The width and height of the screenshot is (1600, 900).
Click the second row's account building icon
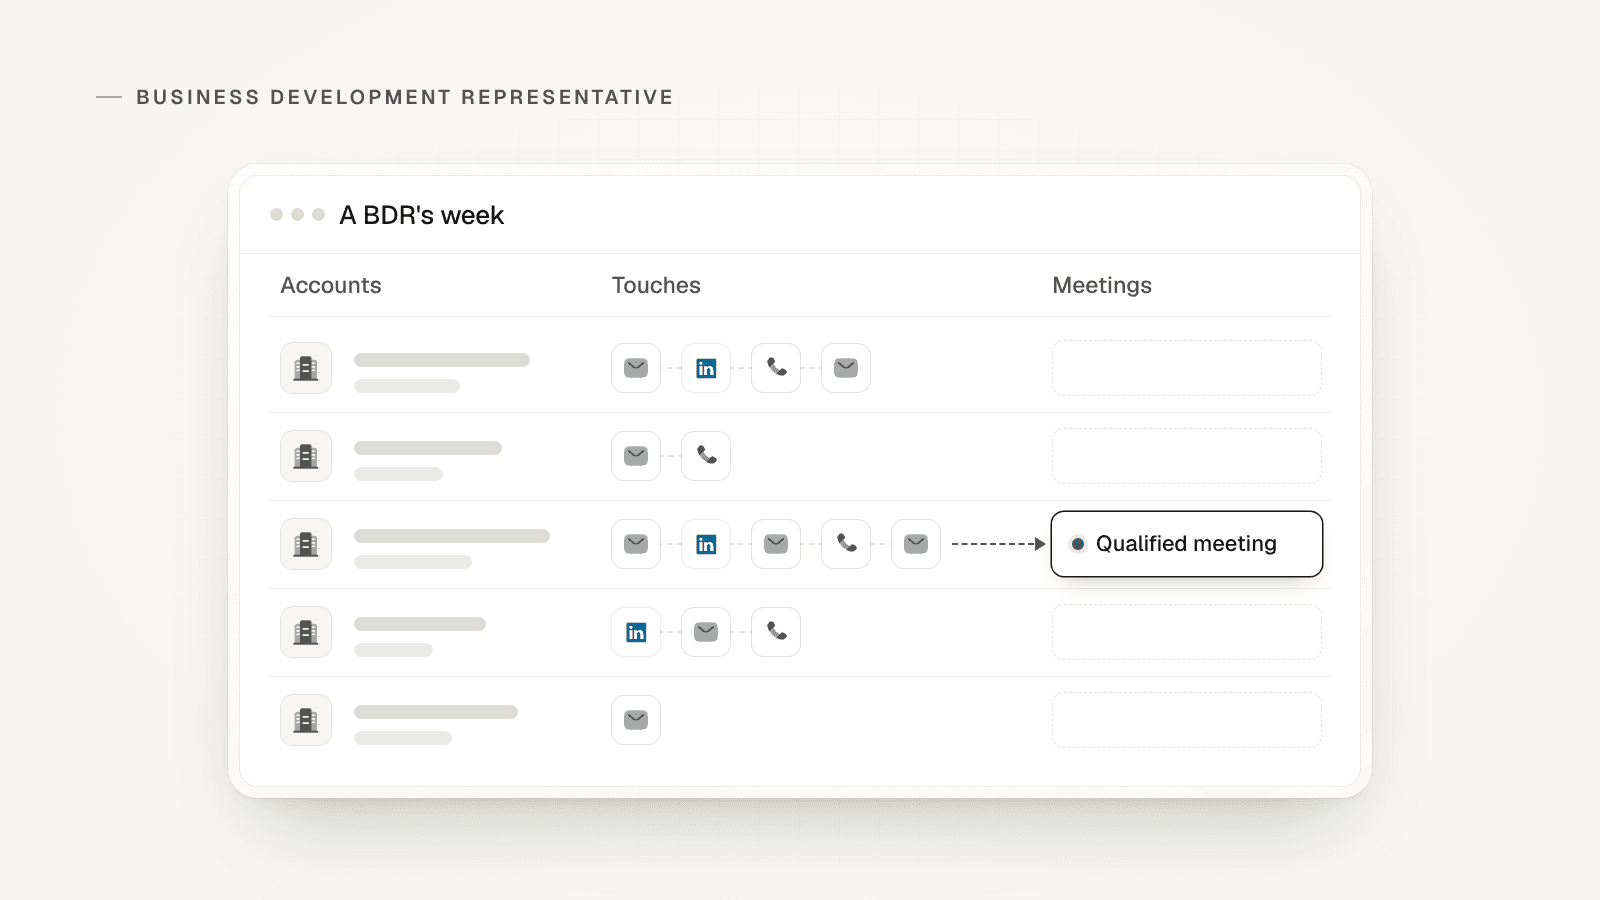pos(306,456)
